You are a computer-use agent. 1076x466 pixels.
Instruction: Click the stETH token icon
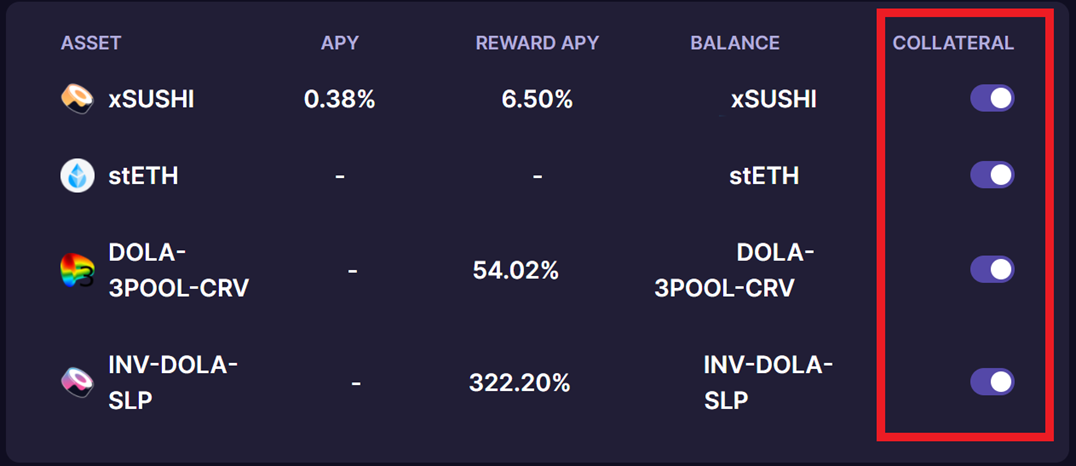point(77,176)
